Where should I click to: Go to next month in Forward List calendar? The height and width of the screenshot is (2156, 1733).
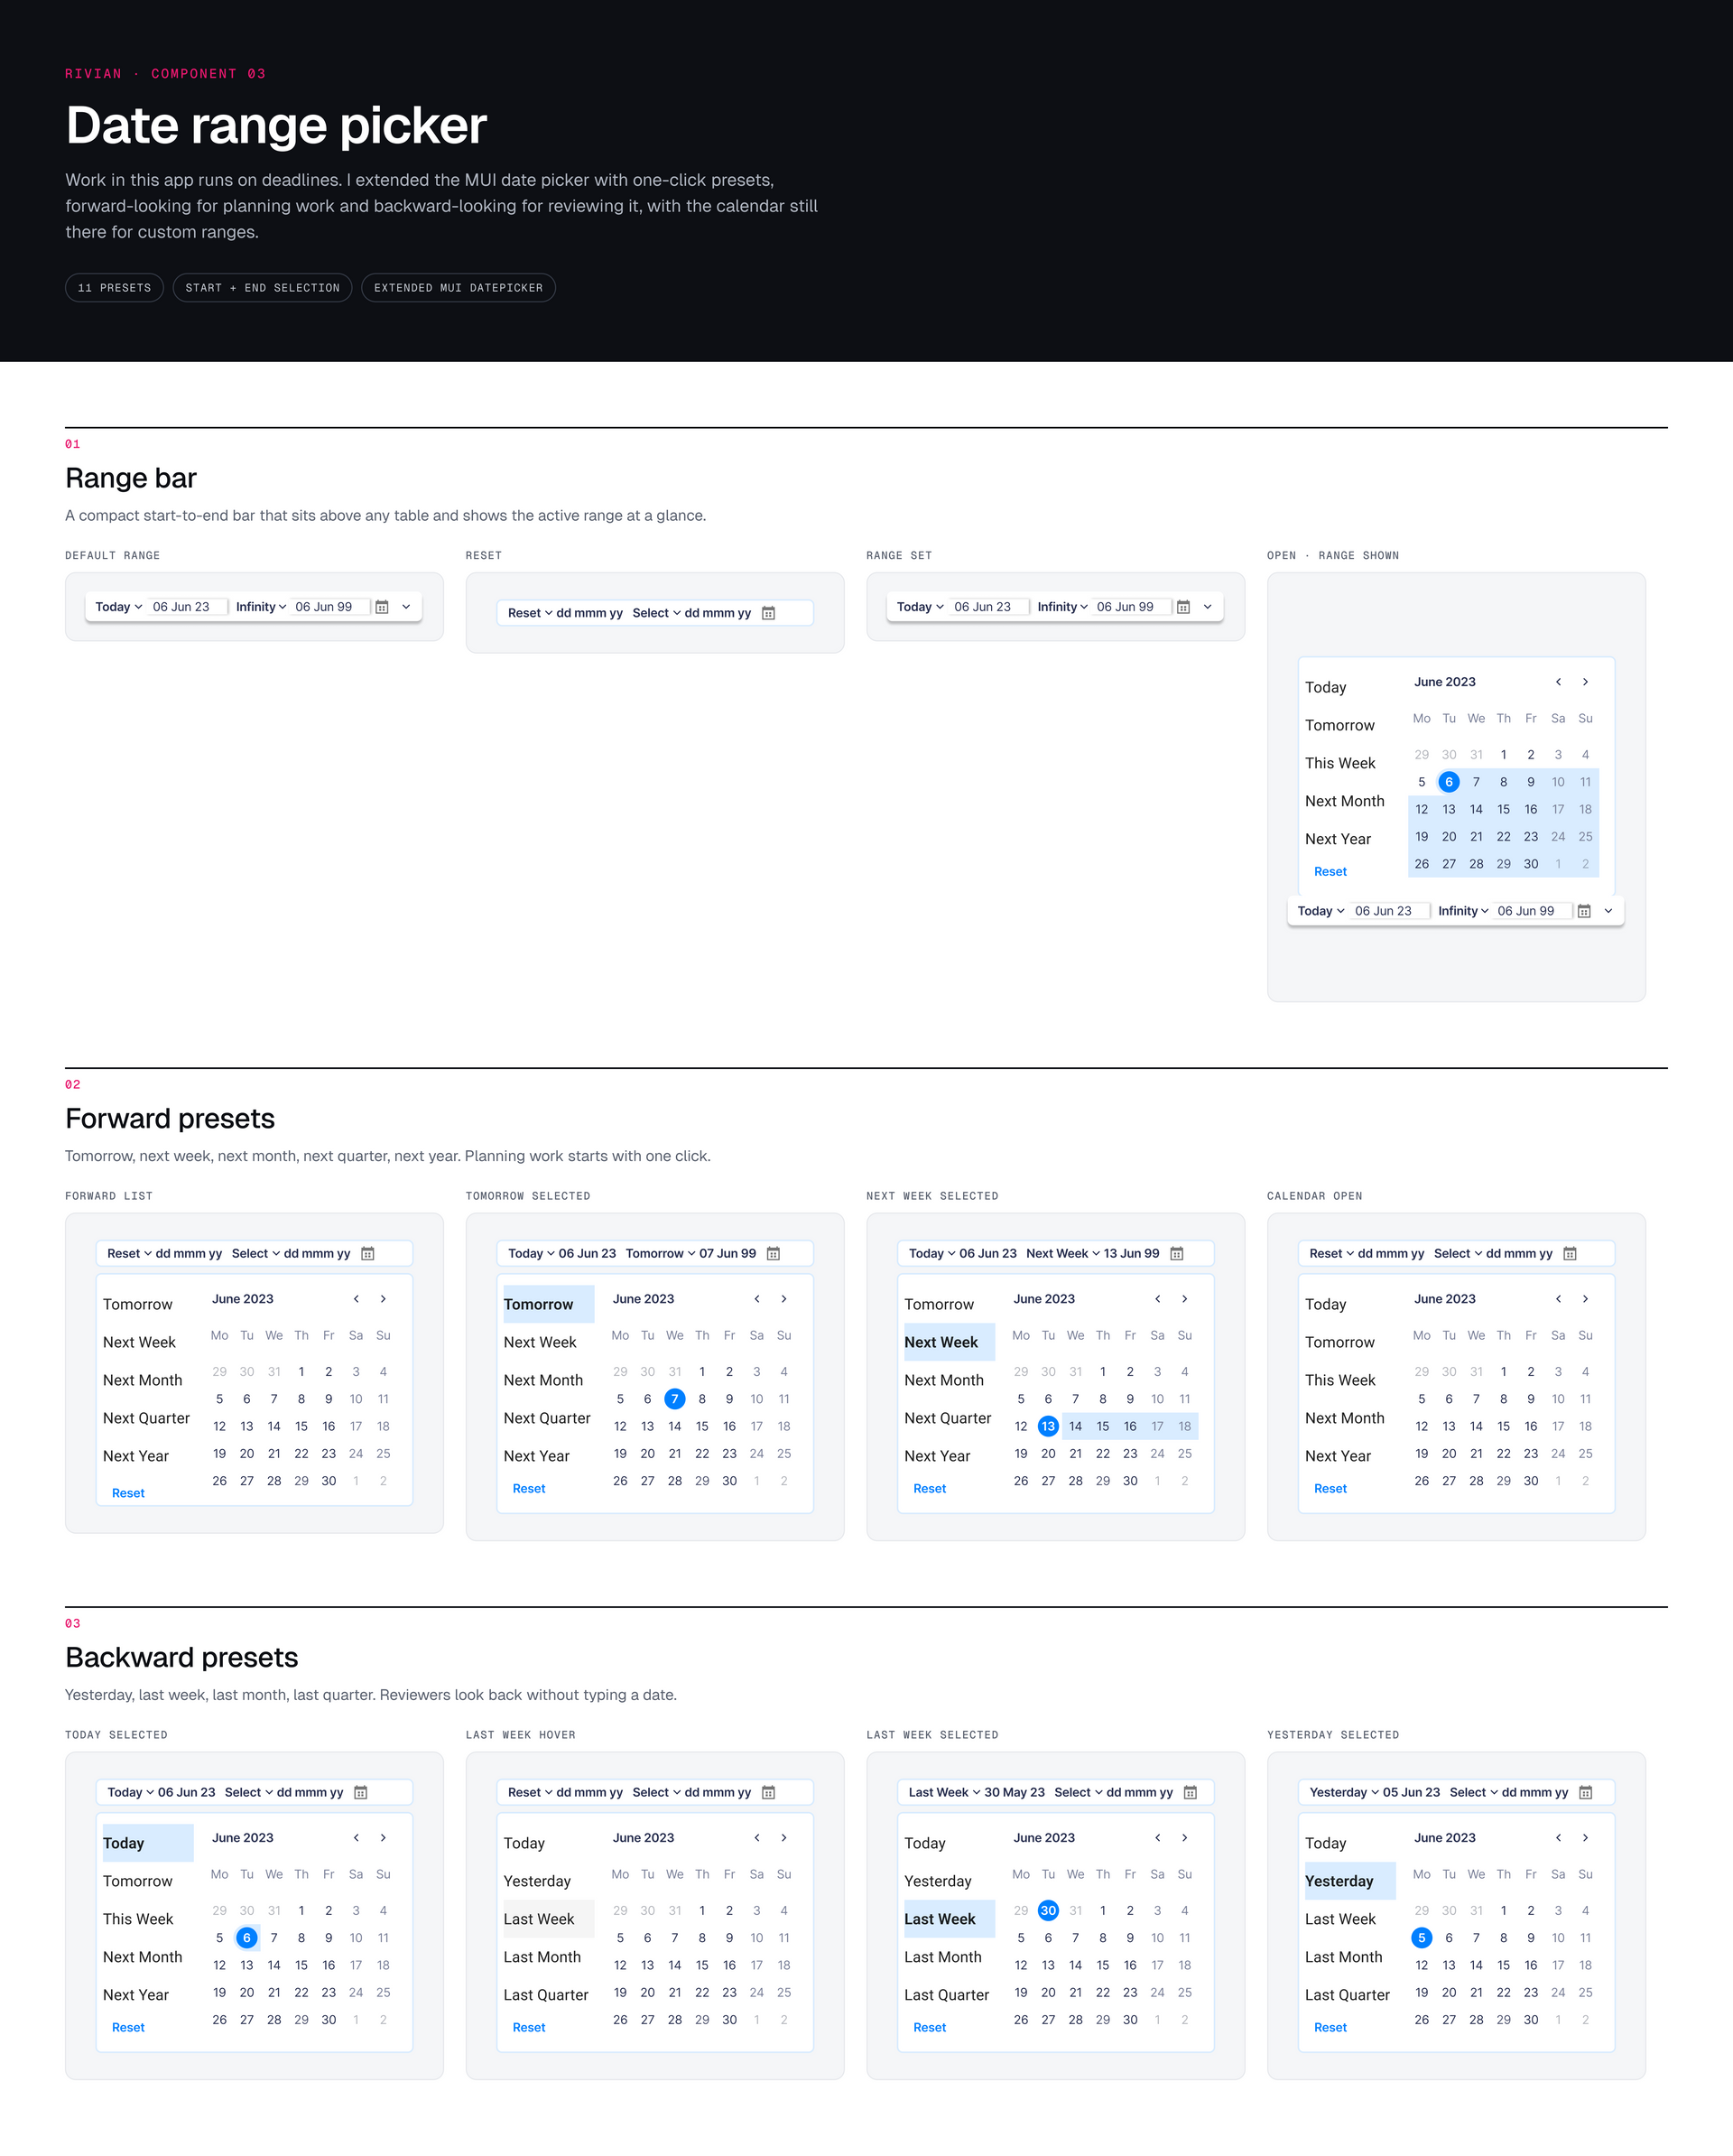[383, 1299]
